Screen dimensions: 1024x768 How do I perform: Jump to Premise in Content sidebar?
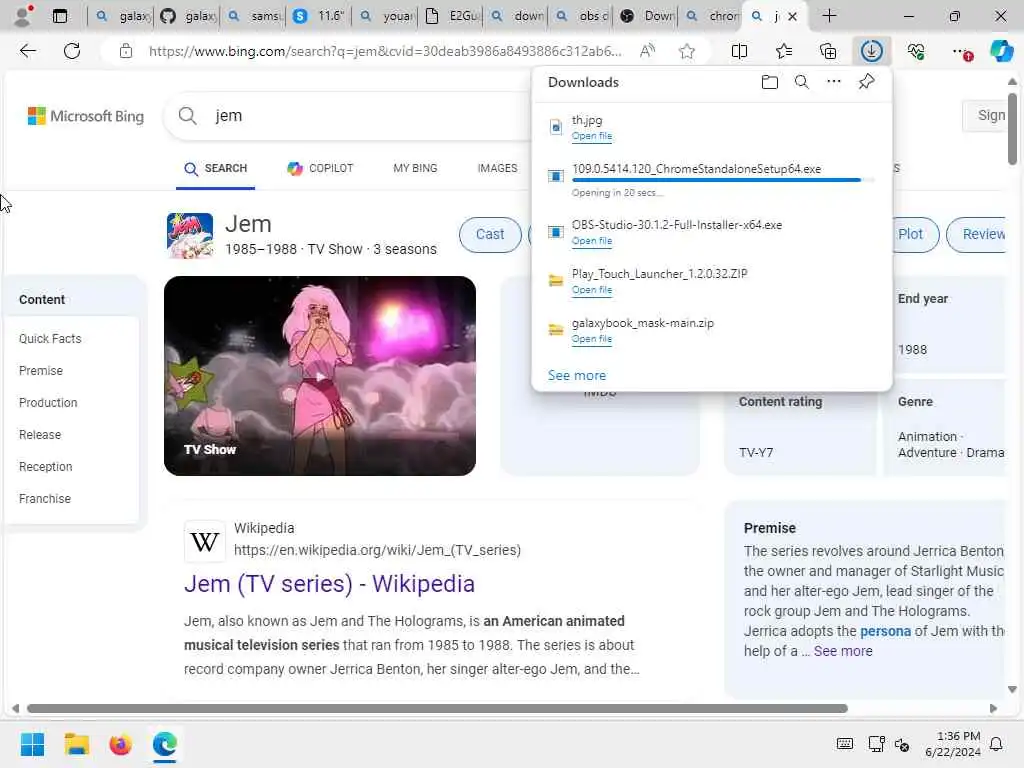(x=40, y=371)
